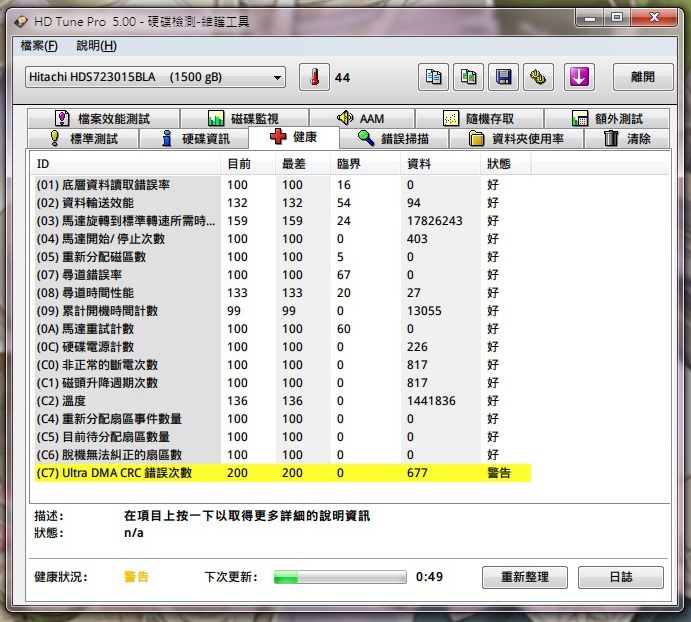Switch to the 磁碟監視 tab

(x=244, y=118)
